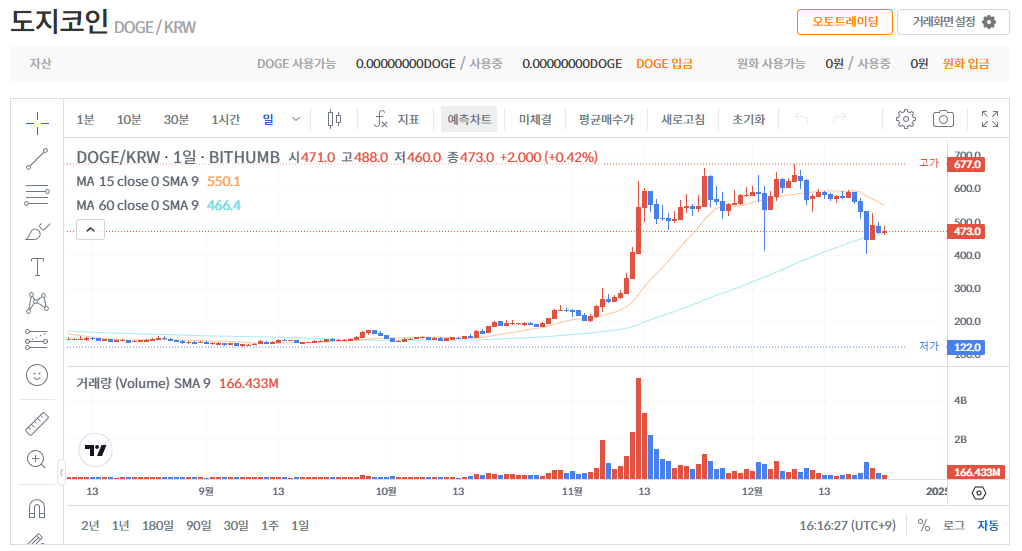
Task: Undo the last chart action
Action: [x=802, y=119]
